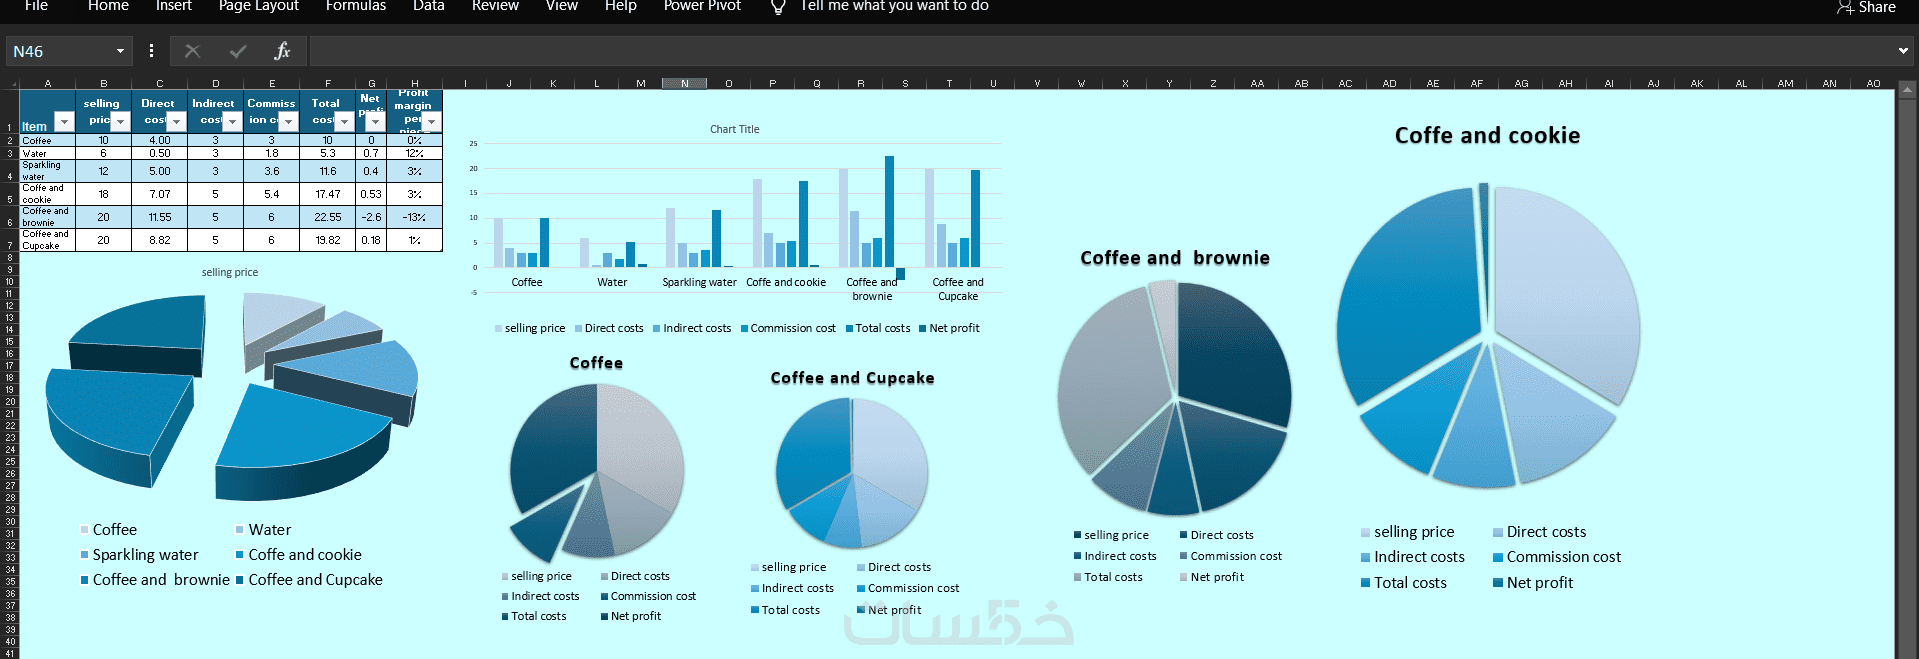
Task: Expand the Name Box dropdown arrow
Action: tap(120, 51)
